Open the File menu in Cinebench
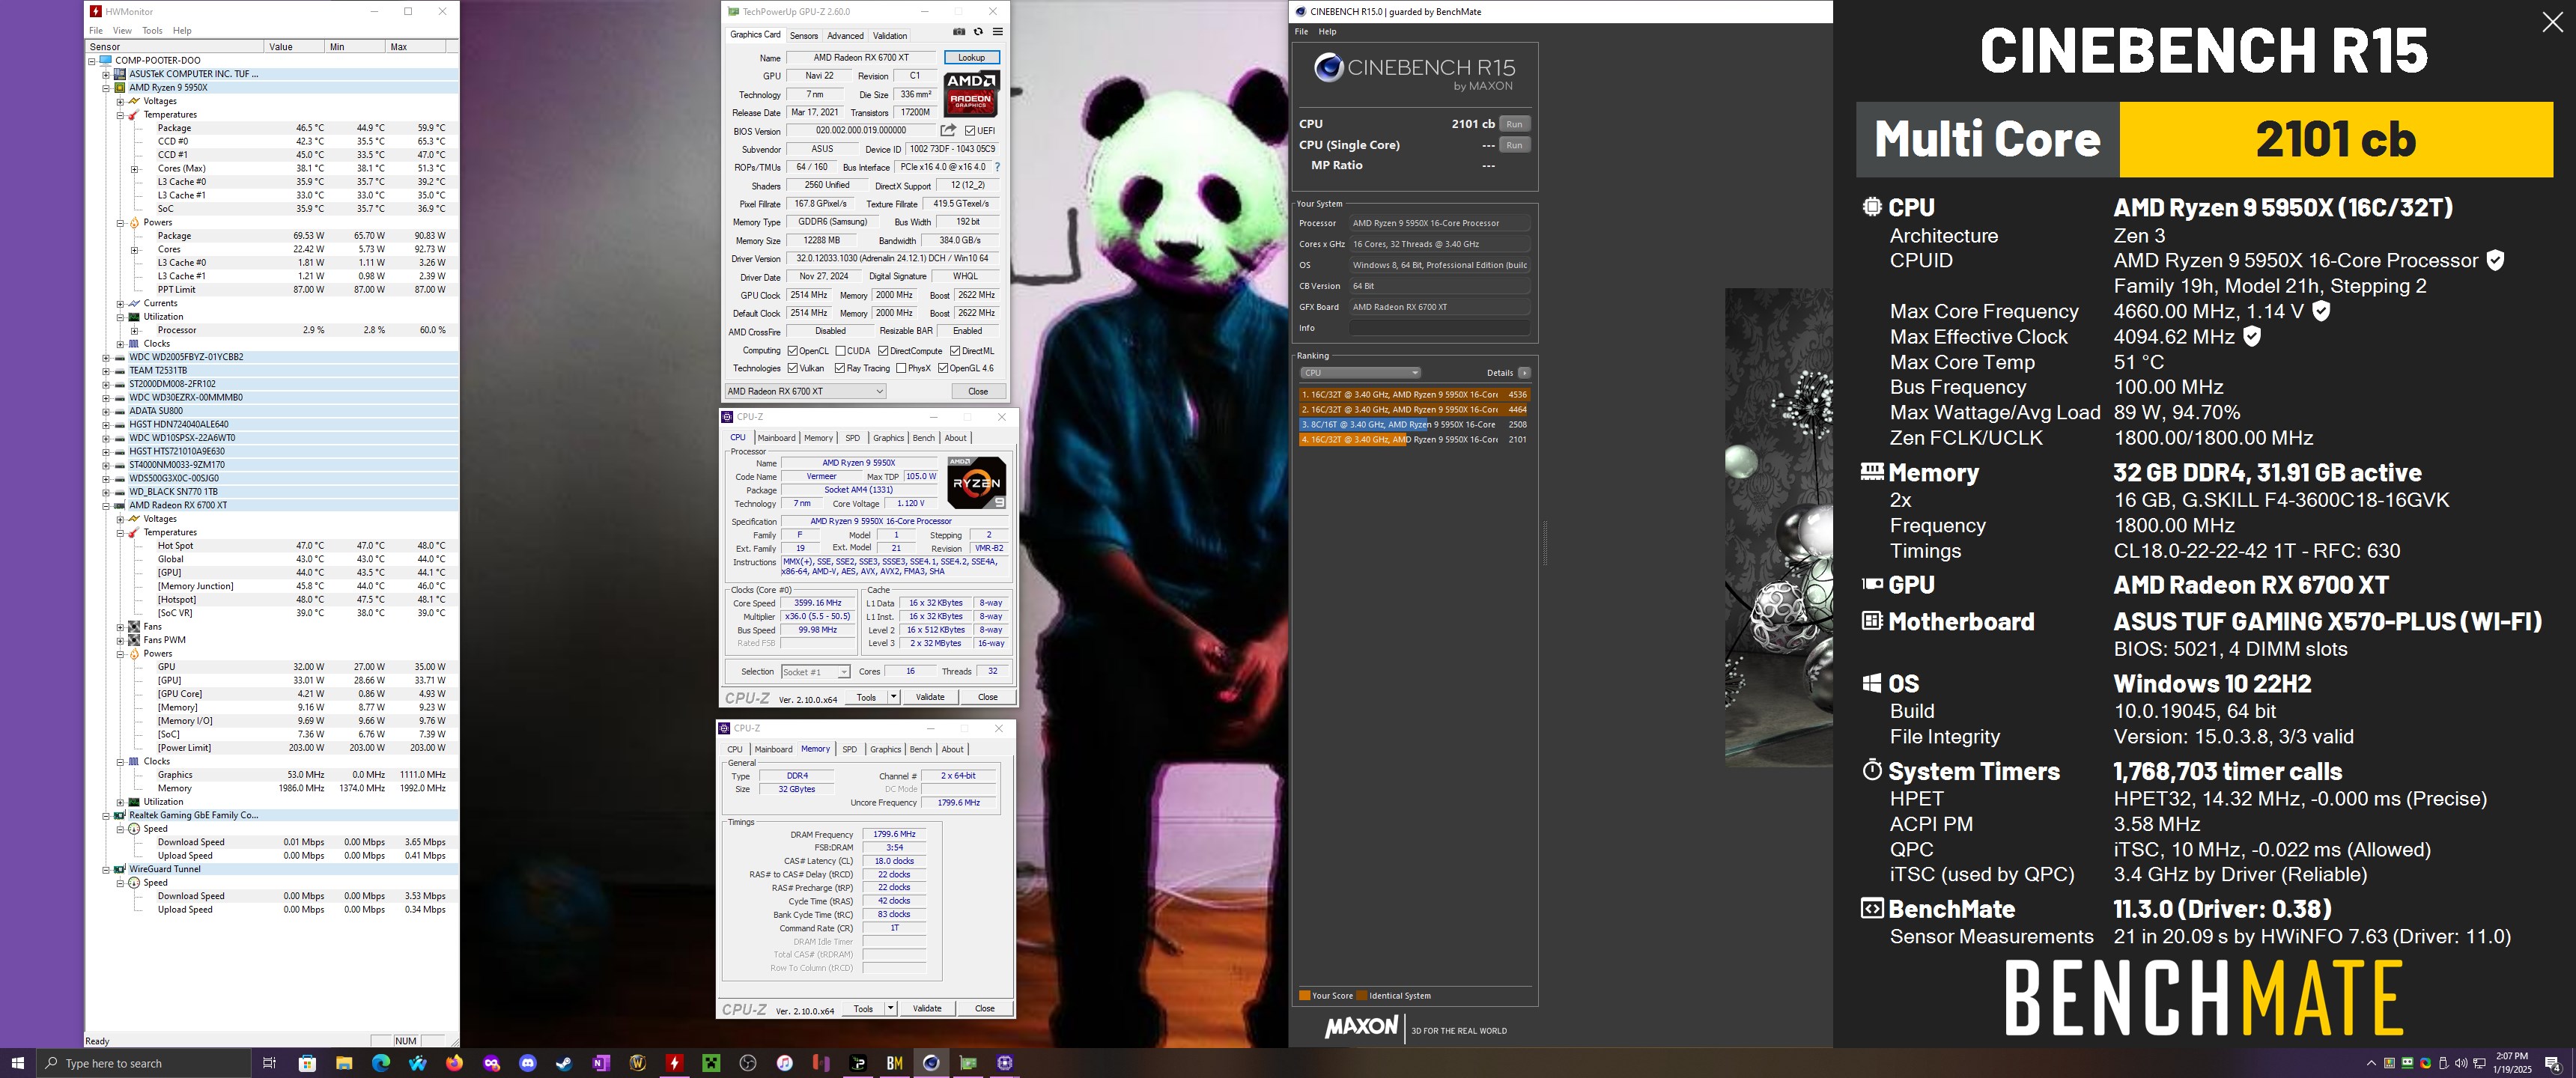 pos(1301,32)
